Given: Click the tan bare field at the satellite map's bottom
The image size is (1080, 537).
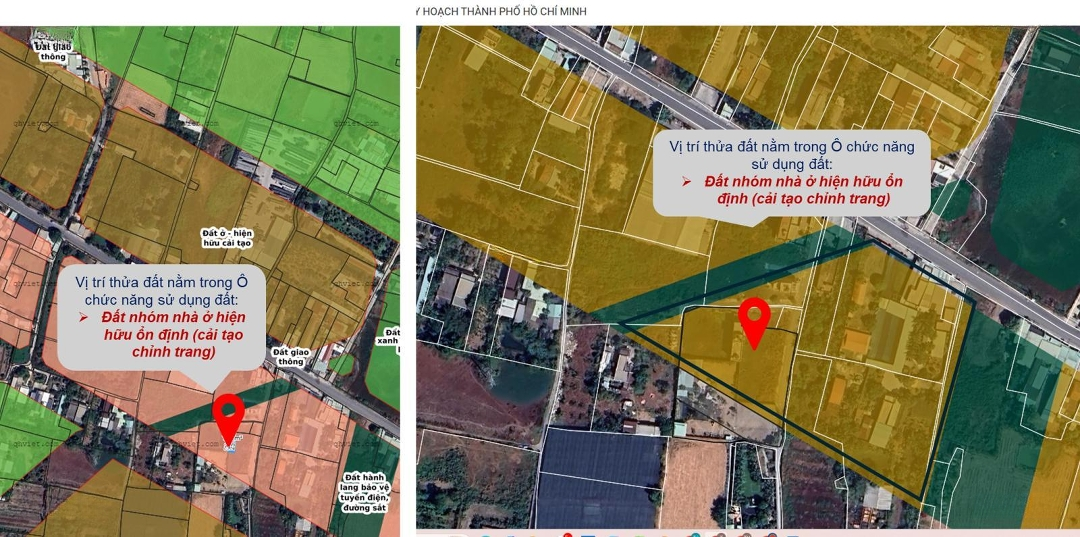Looking at the screenshot, I should click(692, 483).
